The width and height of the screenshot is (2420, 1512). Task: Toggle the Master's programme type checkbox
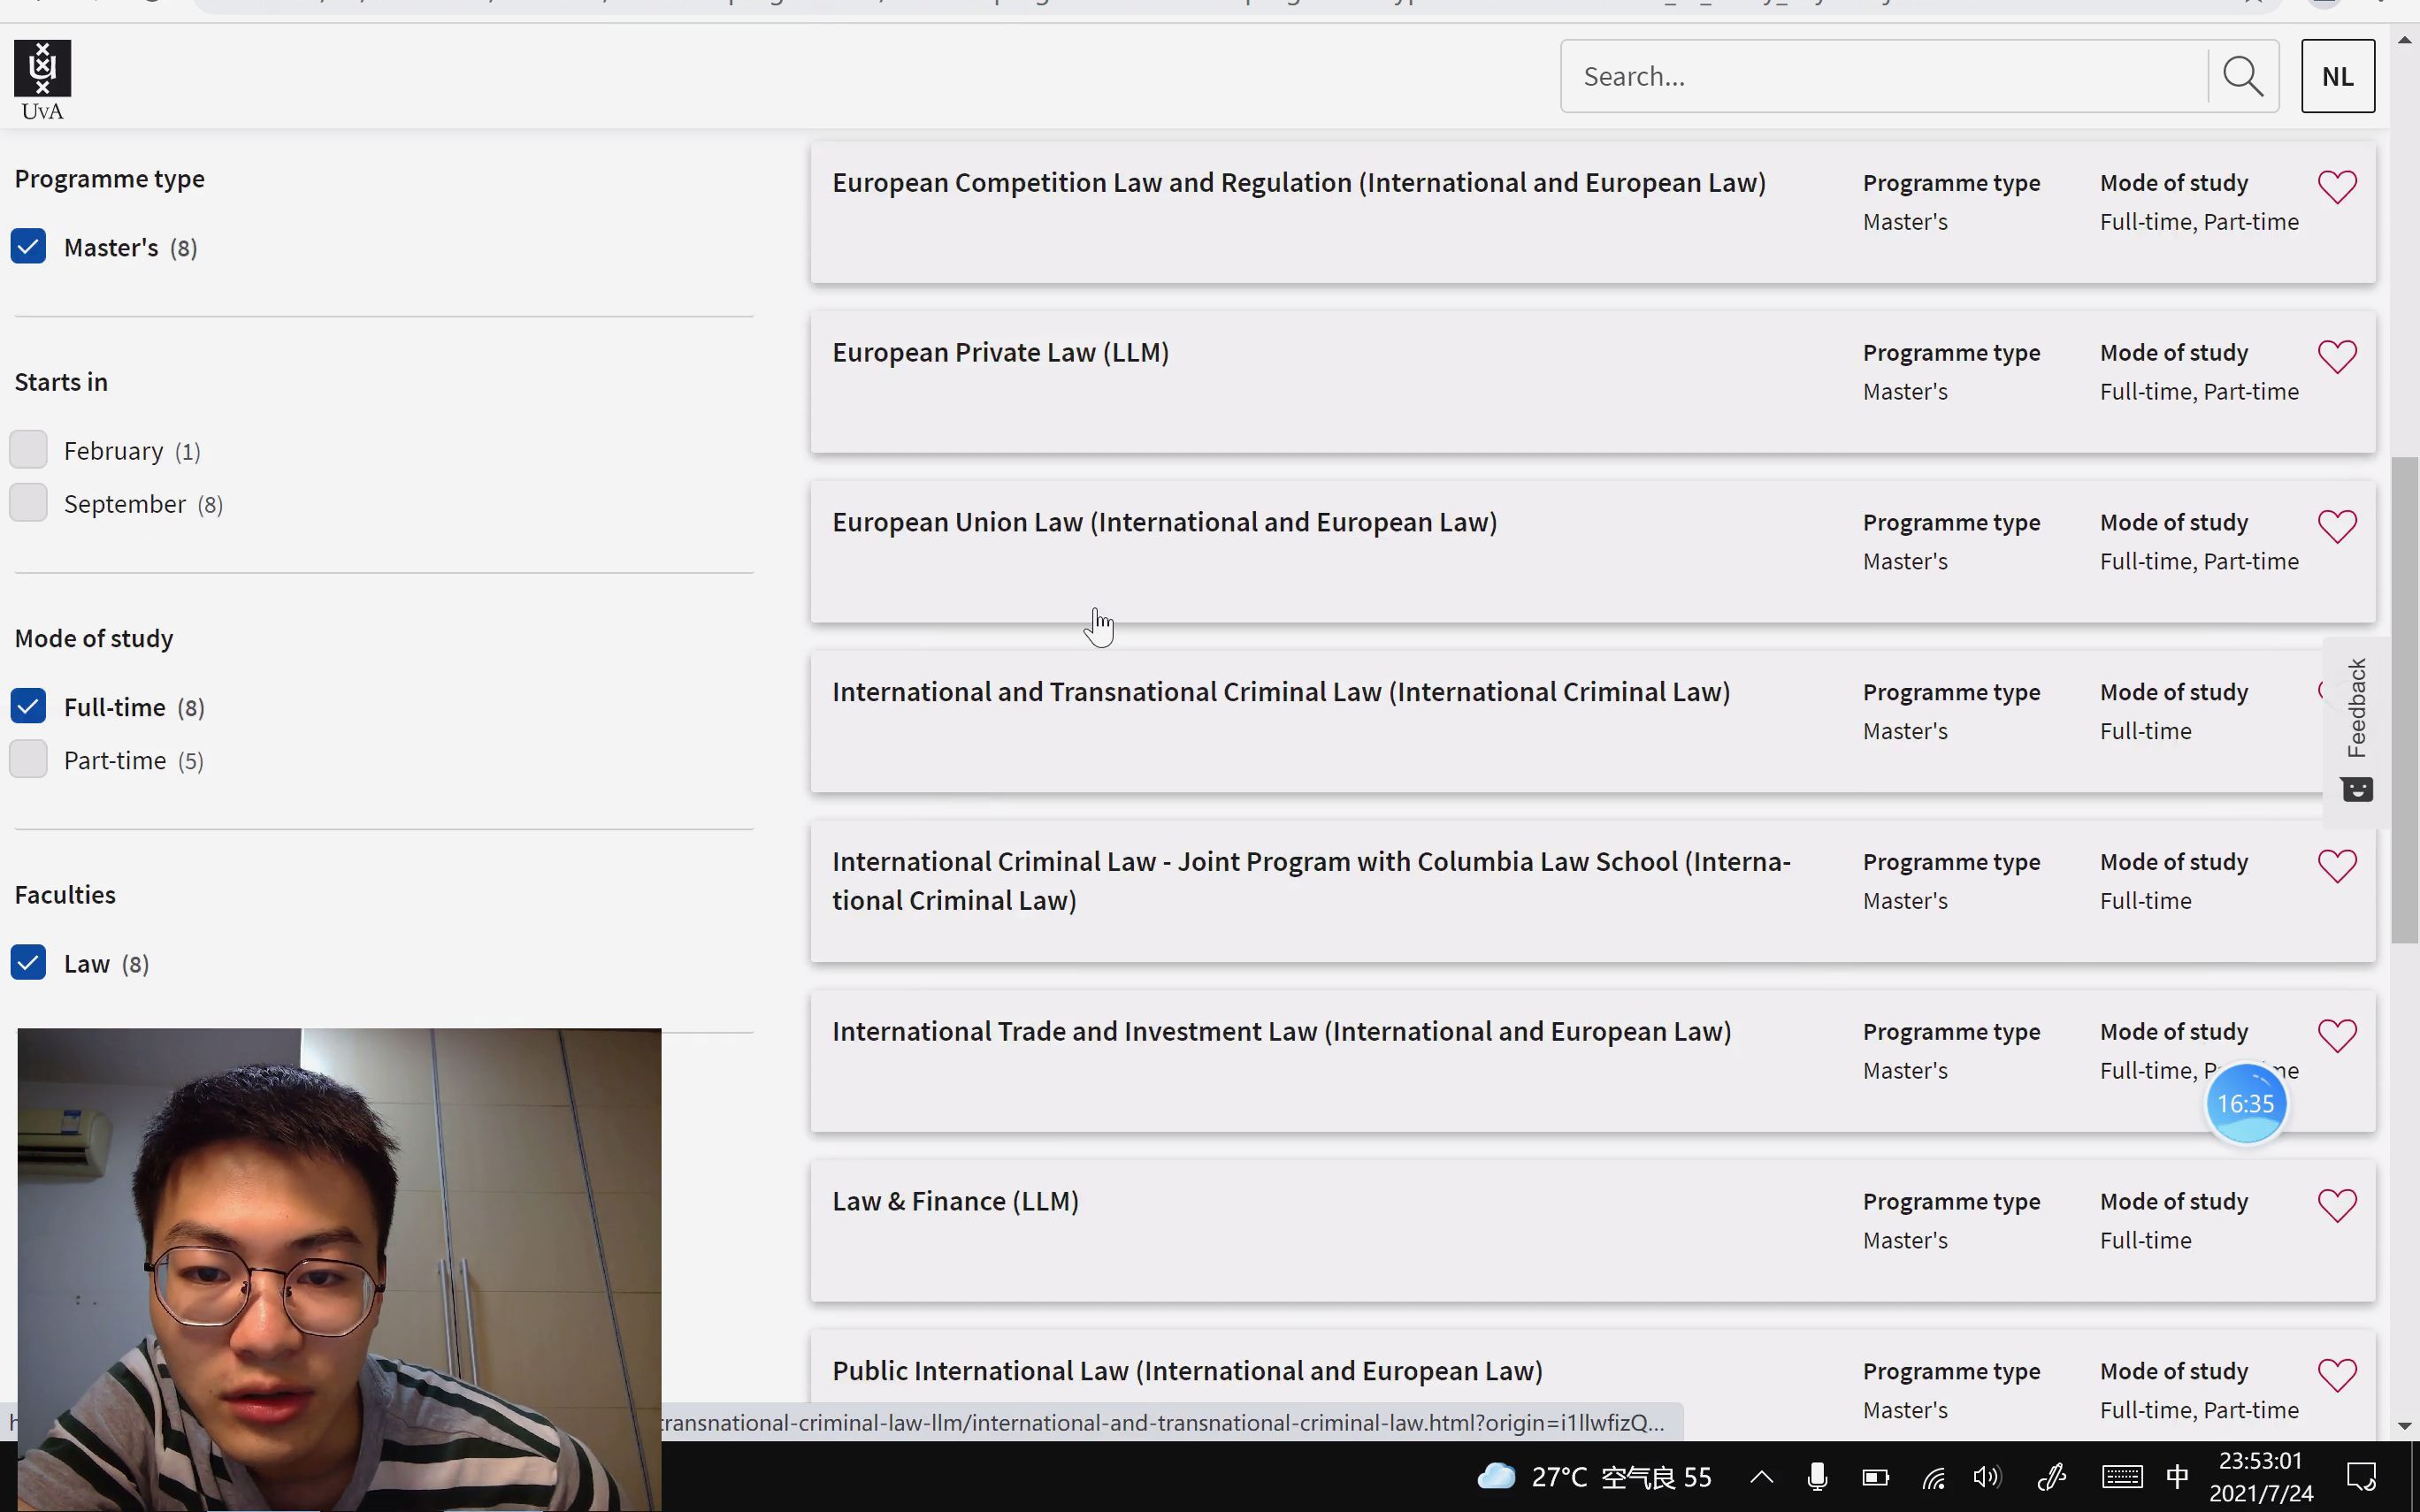click(x=29, y=246)
